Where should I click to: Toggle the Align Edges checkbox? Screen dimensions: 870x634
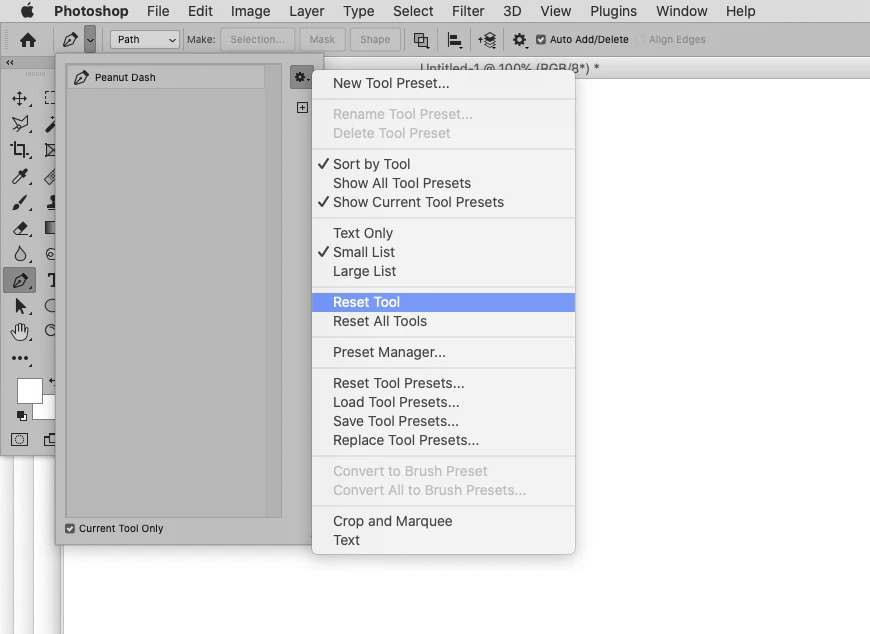[x=640, y=39]
